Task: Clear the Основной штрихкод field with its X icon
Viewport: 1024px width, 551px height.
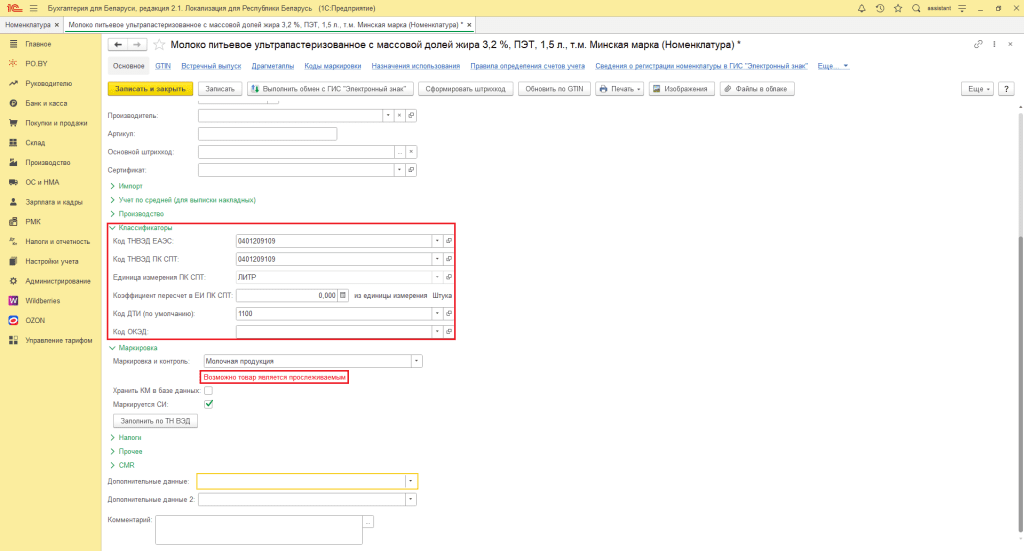Action: (410, 152)
